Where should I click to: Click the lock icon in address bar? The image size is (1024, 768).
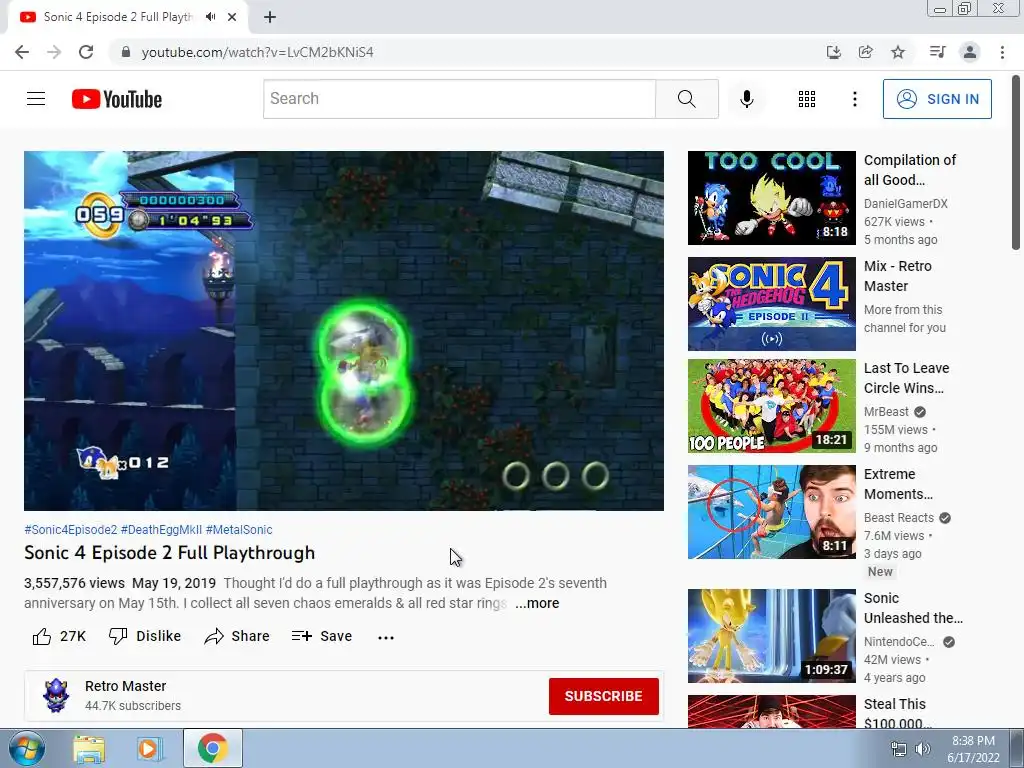[x=126, y=52]
